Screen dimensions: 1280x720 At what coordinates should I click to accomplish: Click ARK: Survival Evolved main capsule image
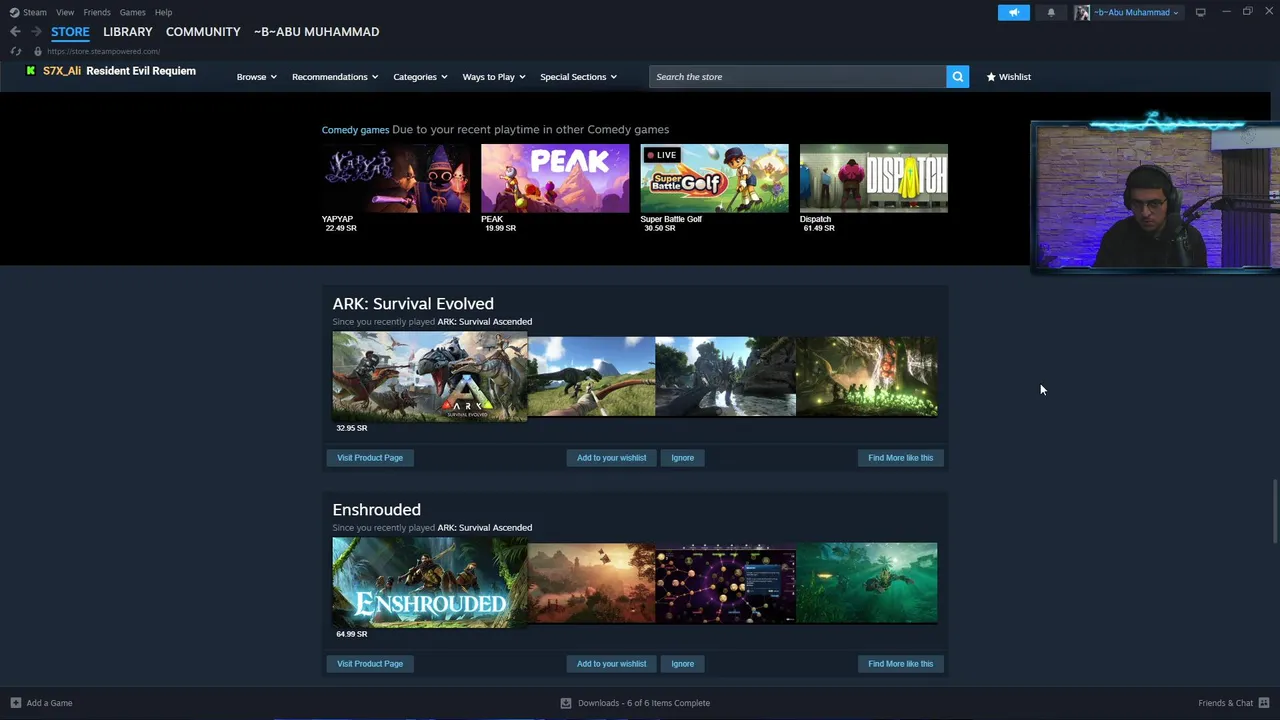click(430, 377)
